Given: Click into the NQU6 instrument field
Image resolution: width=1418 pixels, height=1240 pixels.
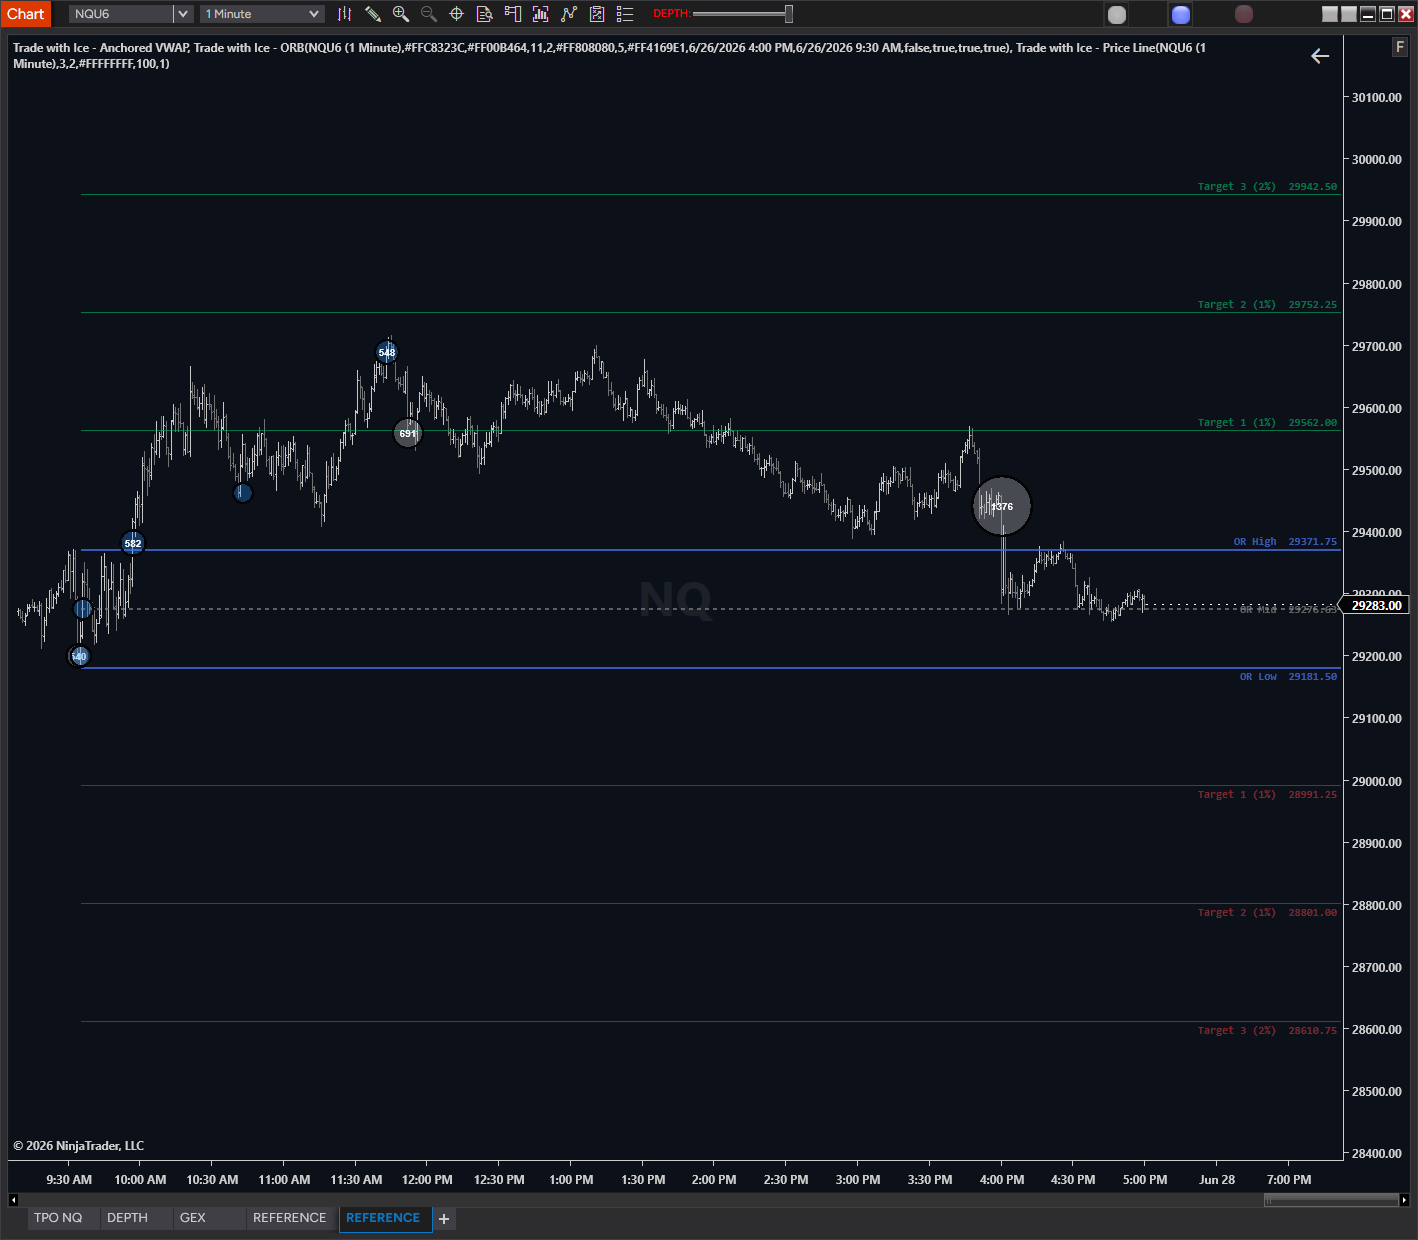Looking at the screenshot, I should pos(121,14).
